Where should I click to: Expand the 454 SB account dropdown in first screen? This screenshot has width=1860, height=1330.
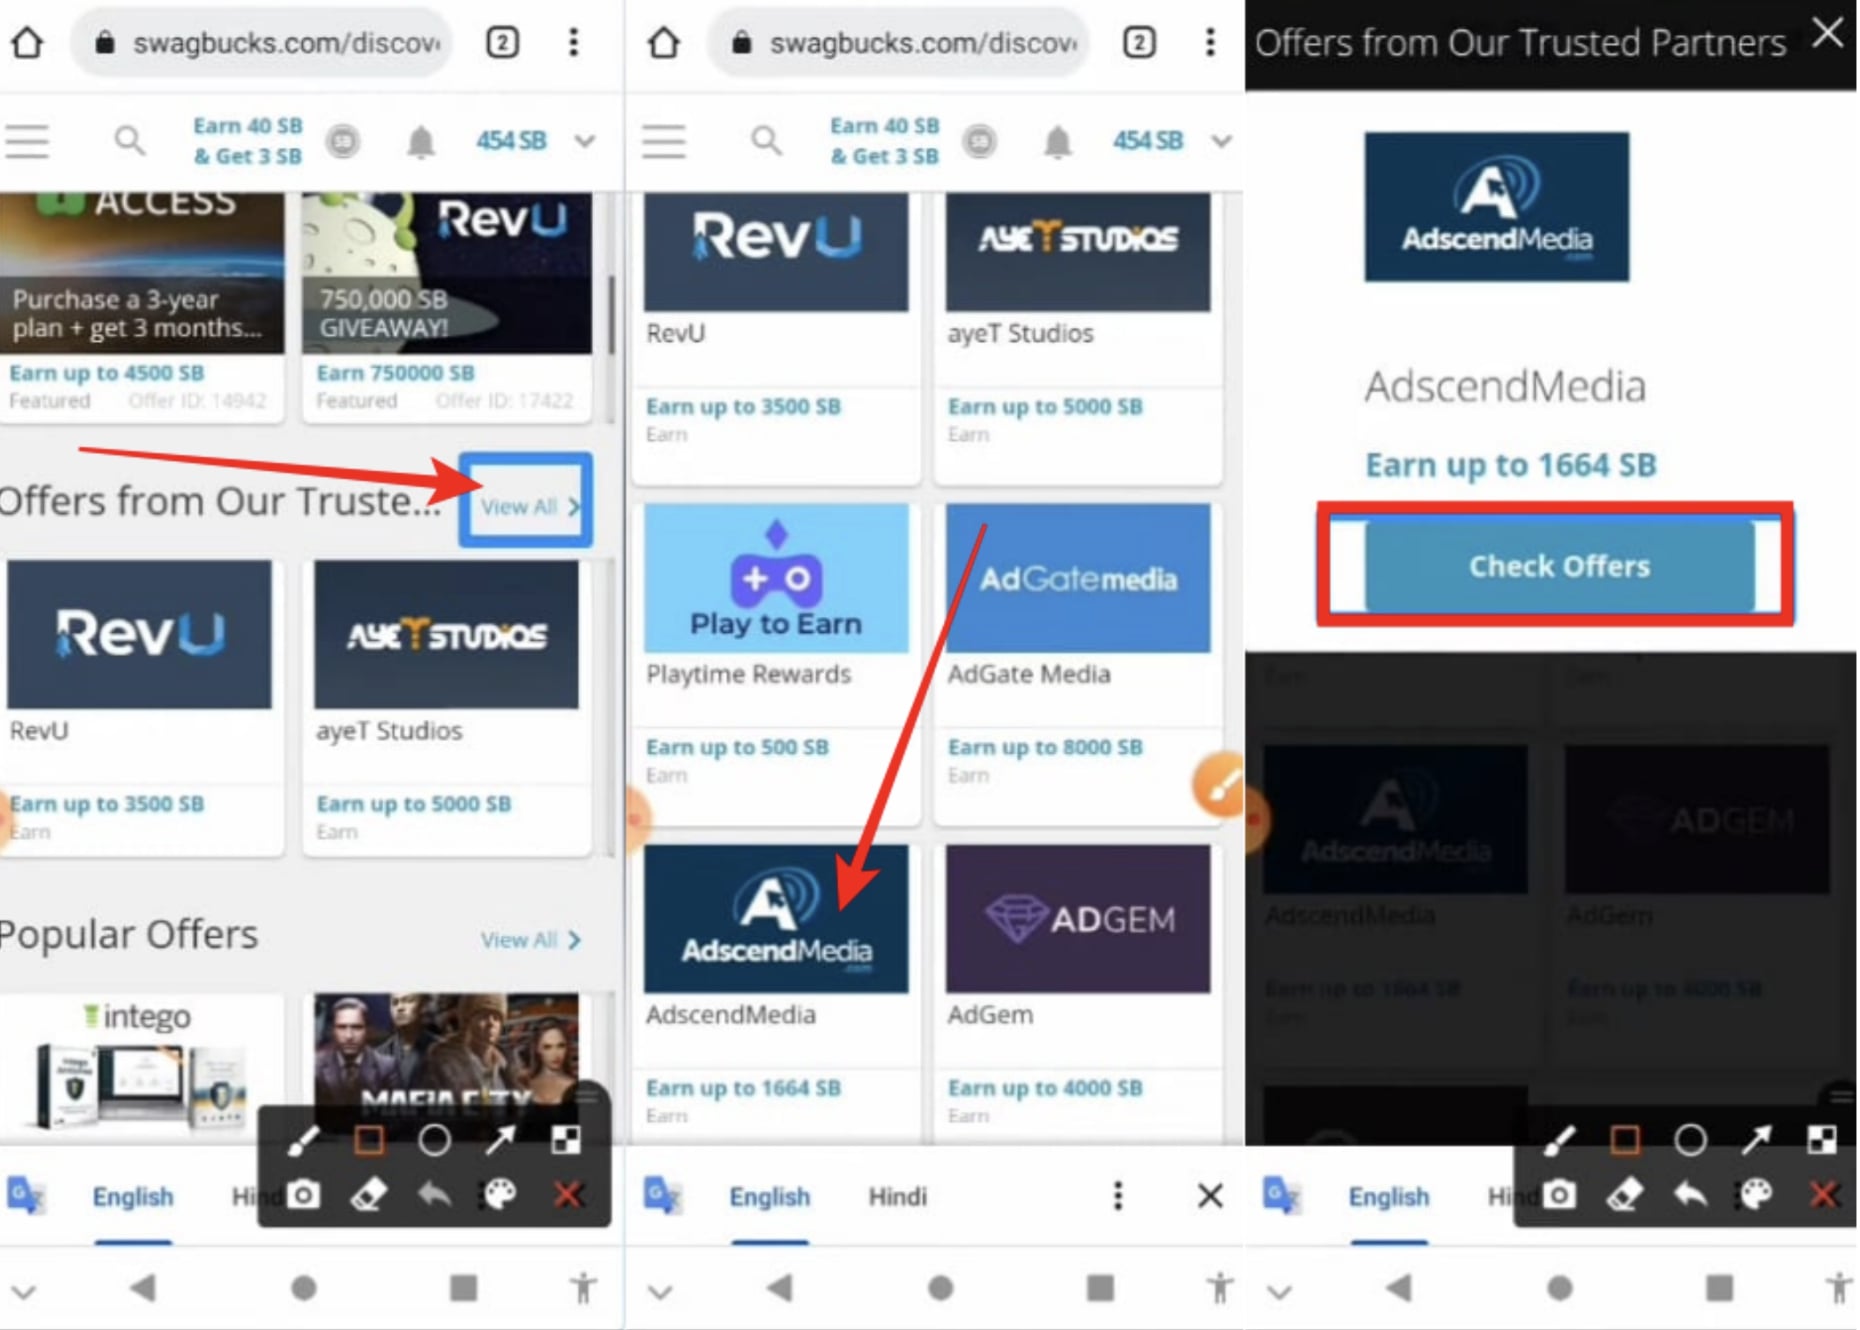point(585,141)
